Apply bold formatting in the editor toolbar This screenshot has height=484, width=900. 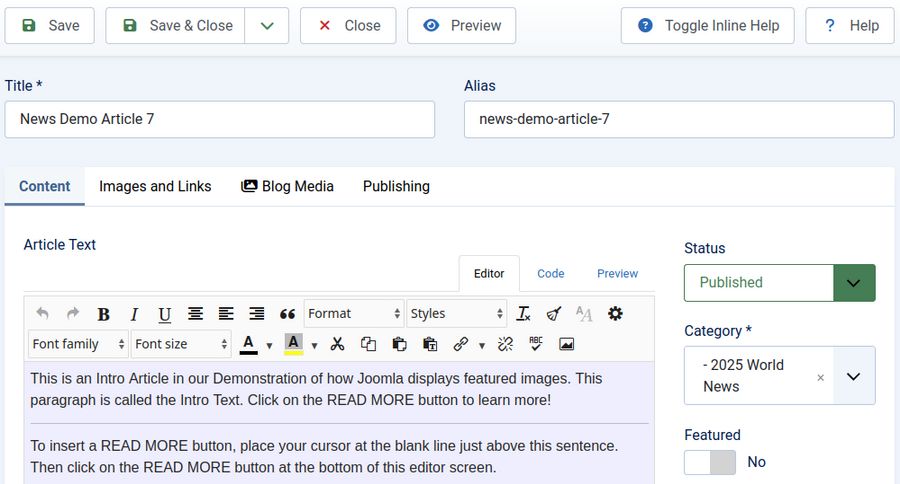(x=103, y=314)
